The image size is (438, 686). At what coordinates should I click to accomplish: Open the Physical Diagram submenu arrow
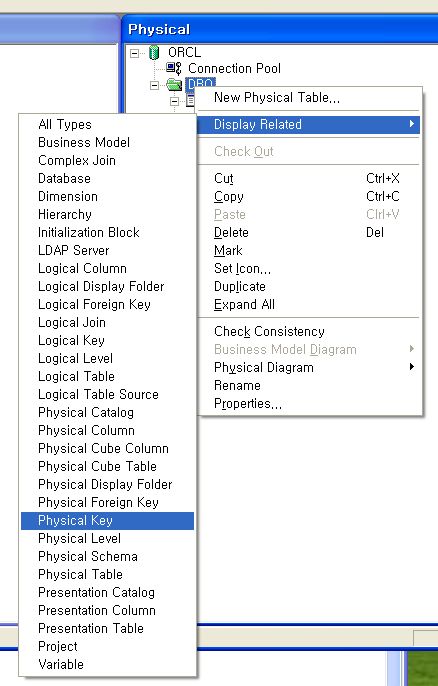tap(411, 367)
